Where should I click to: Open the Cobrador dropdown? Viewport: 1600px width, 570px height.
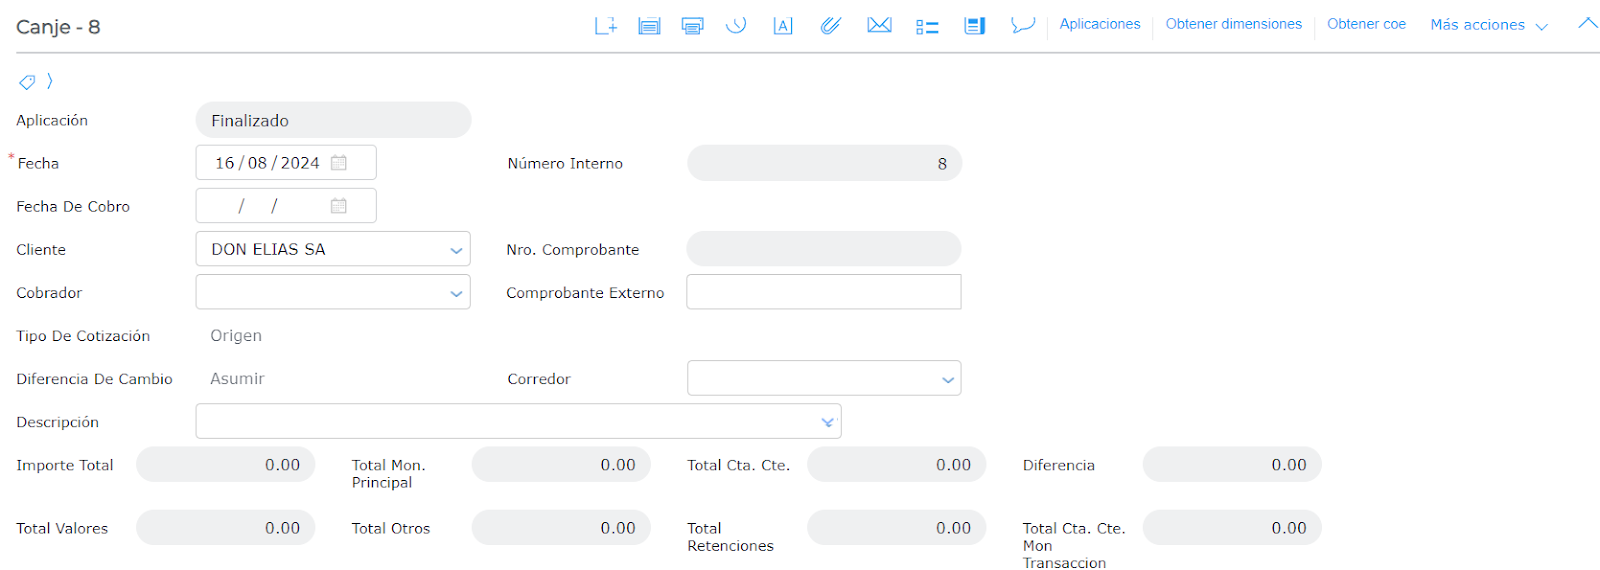tap(456, 293)
